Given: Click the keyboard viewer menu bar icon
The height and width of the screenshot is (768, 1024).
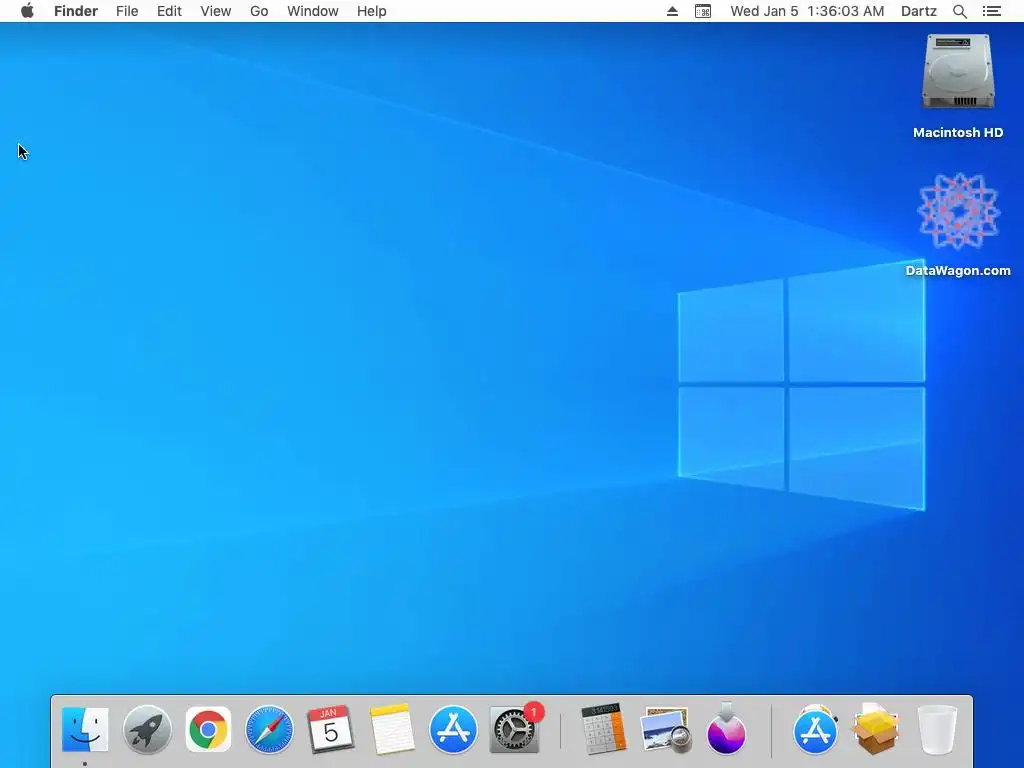Looking at the screenshot, I should tap(703, 11).
